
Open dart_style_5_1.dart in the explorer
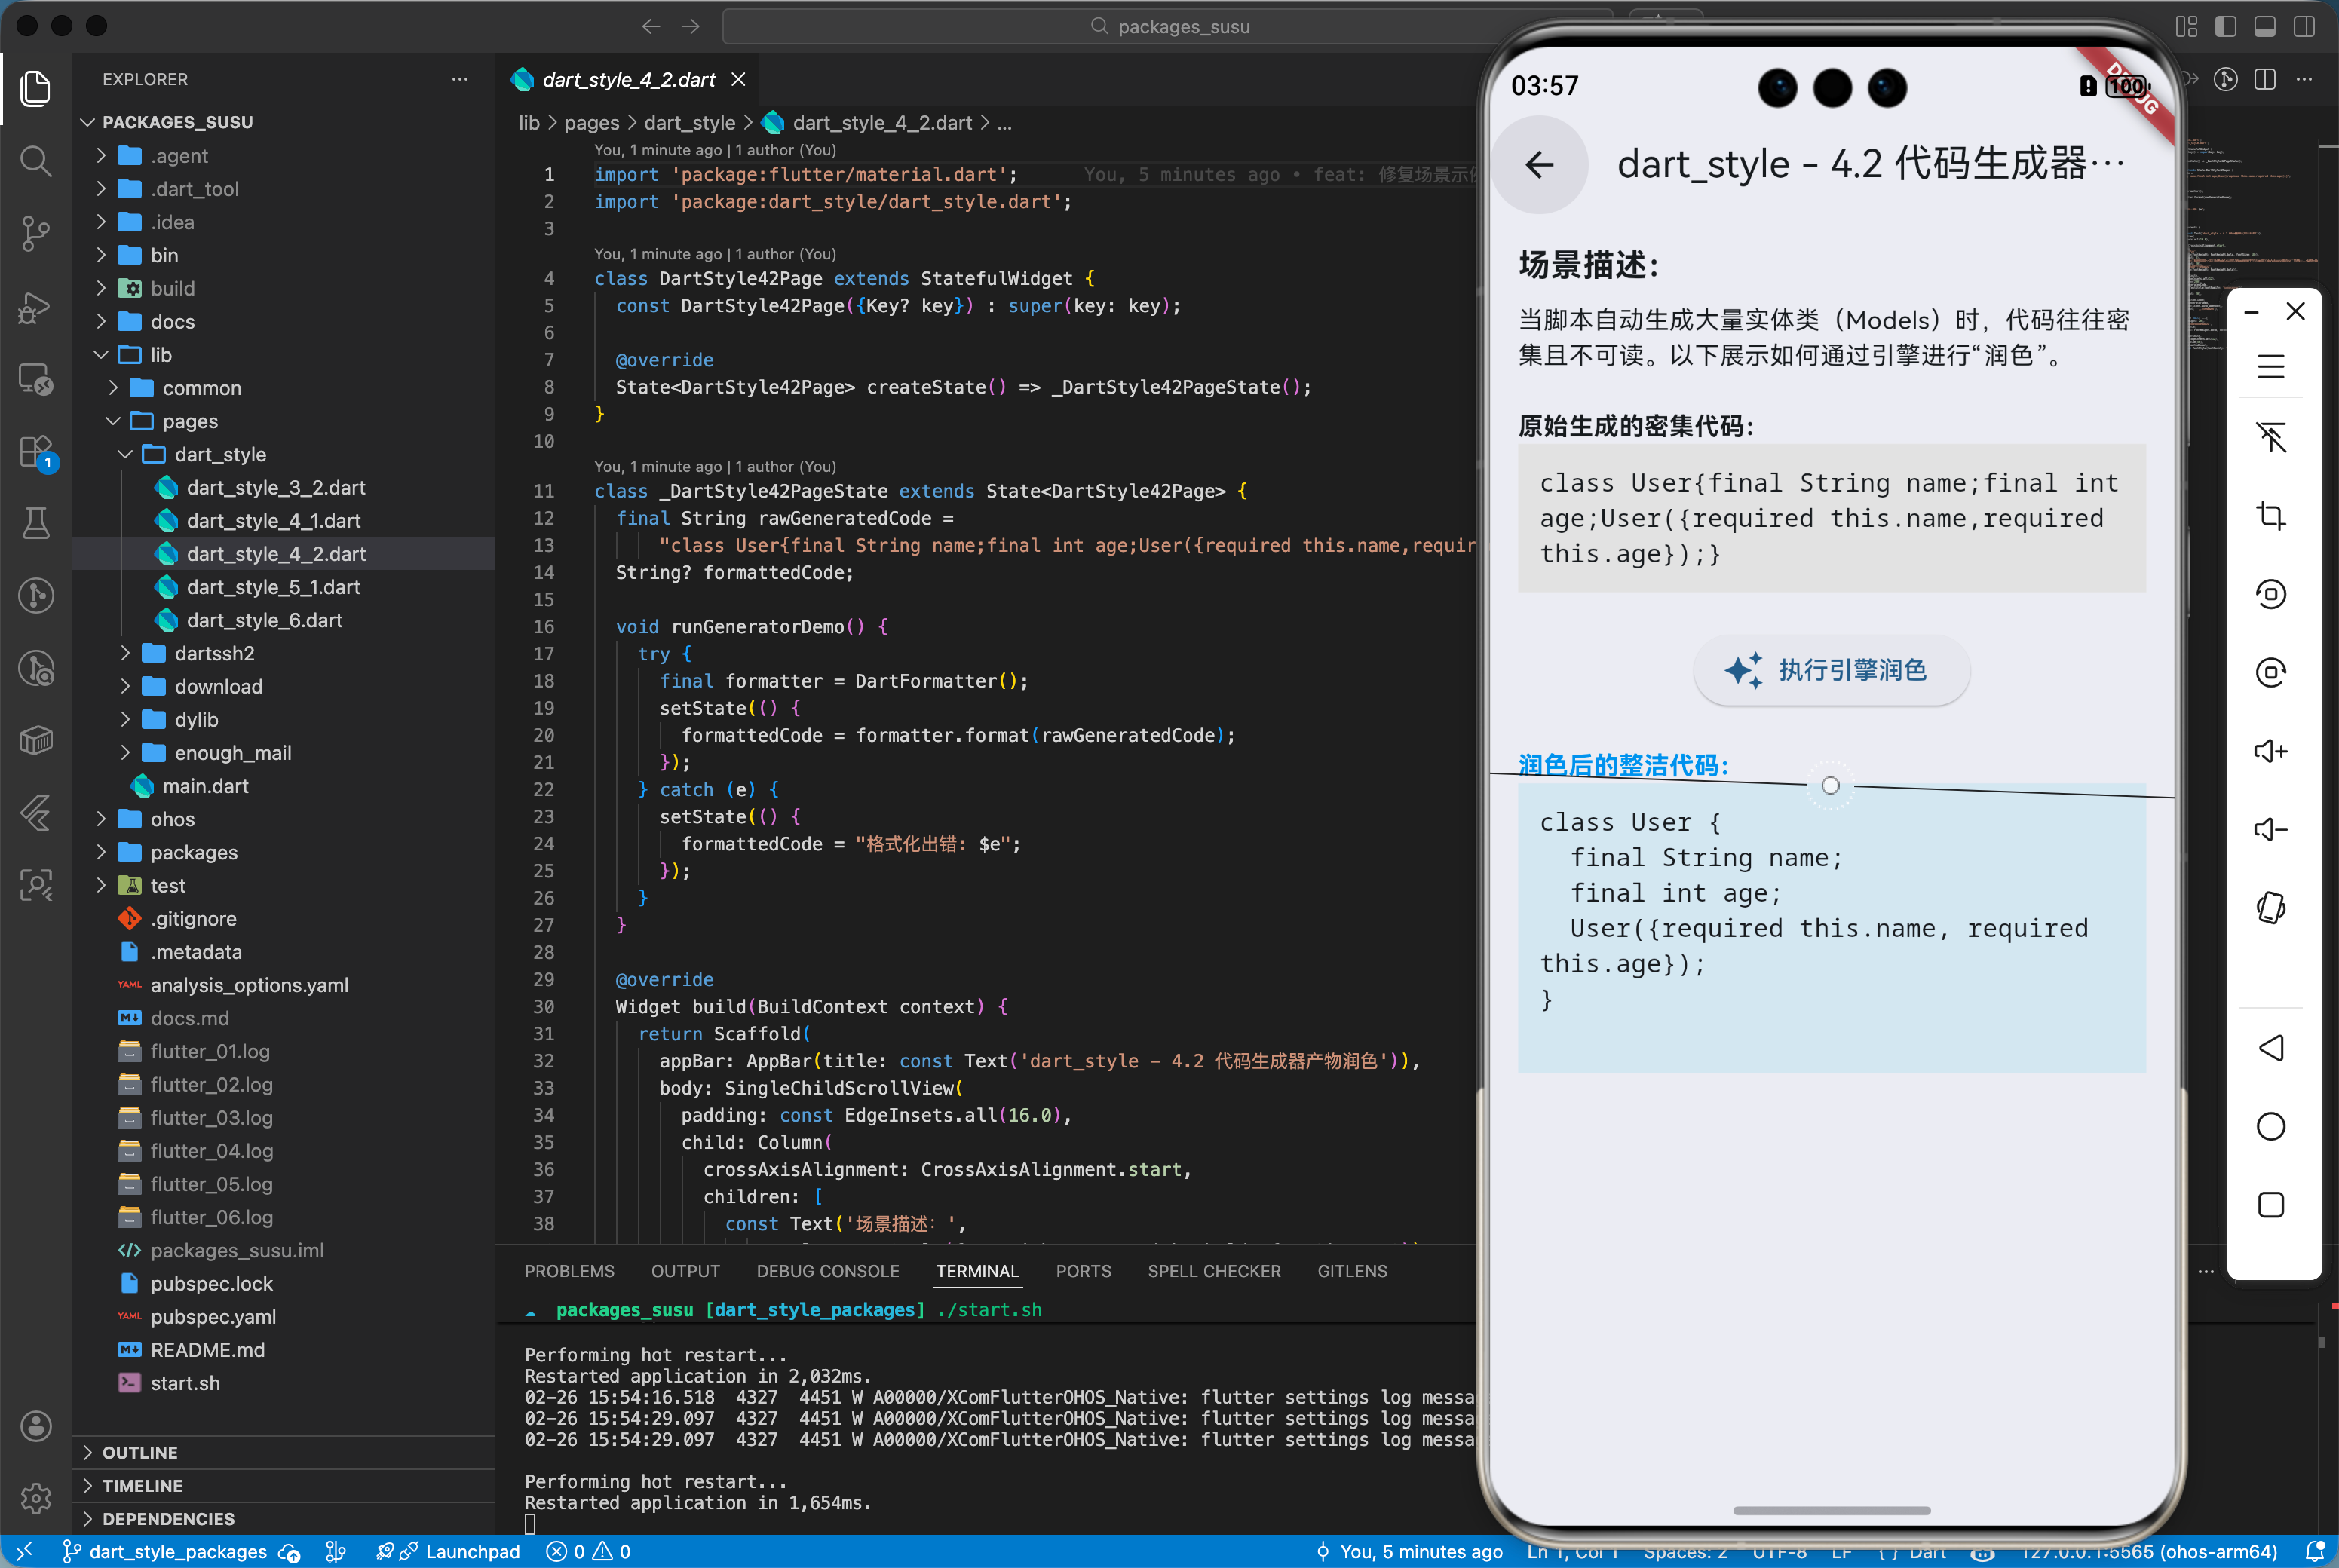[273, 587]
